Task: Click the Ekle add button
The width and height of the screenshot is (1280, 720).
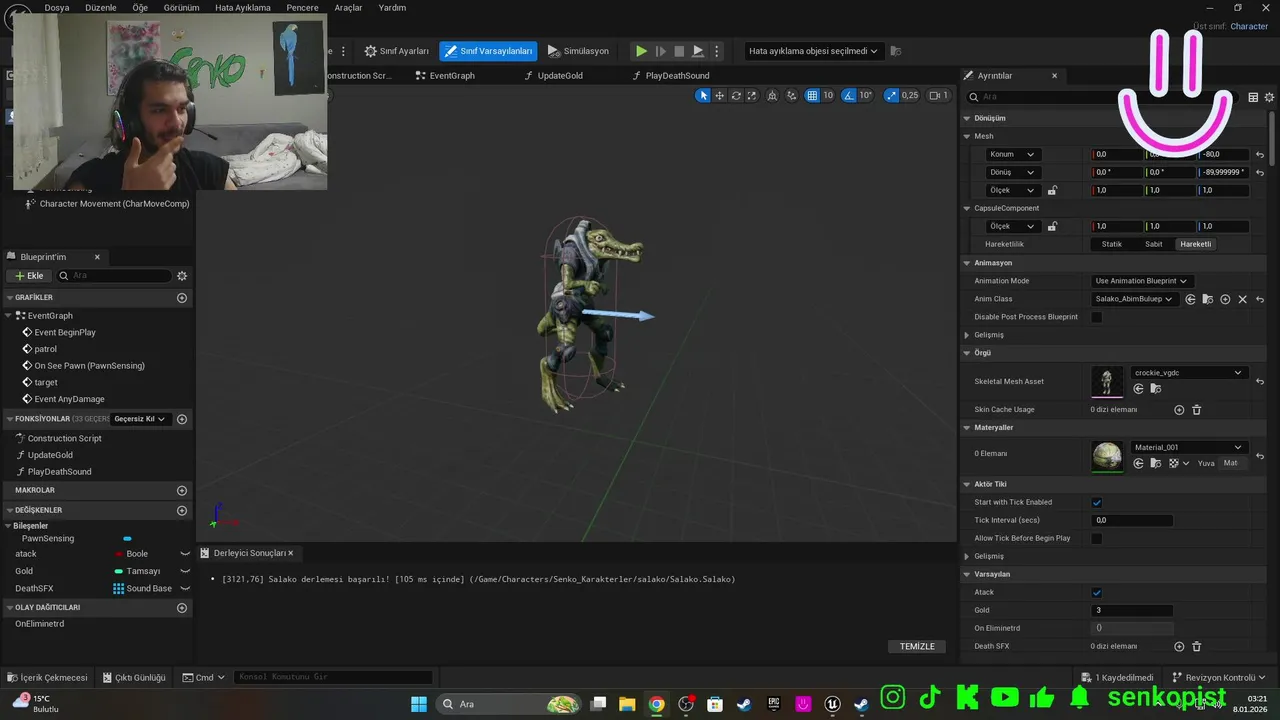Action: pos(29,276)
